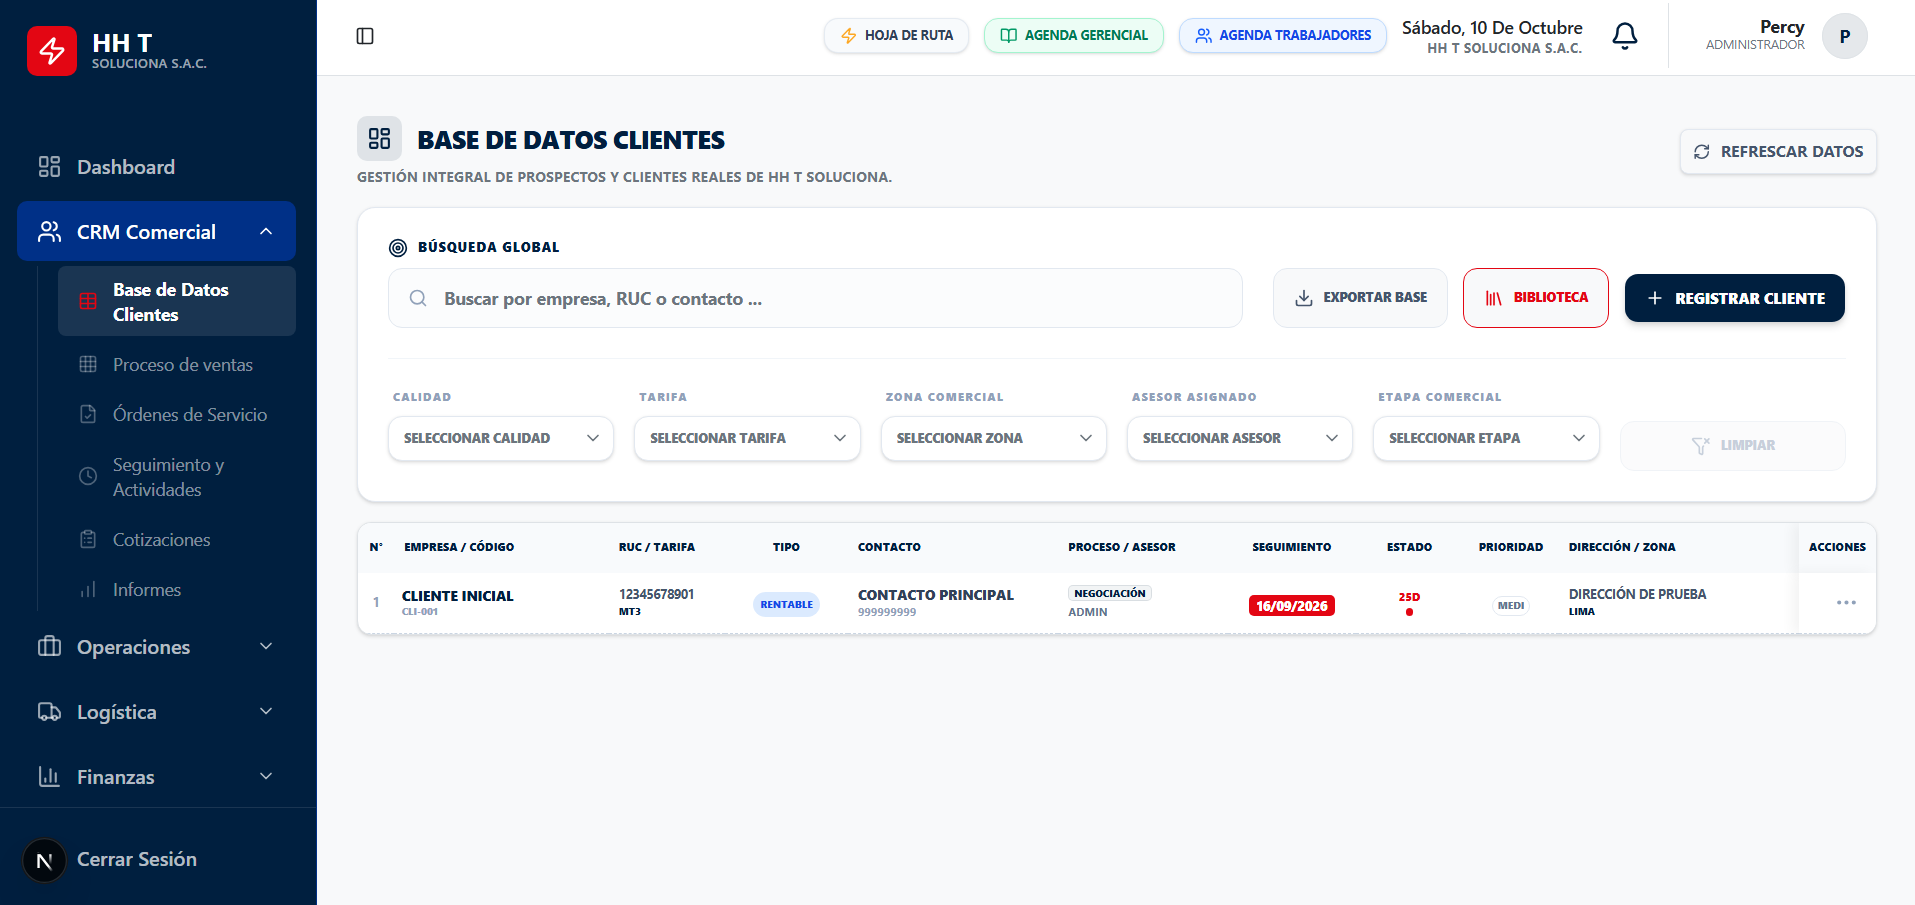
Task: Click the Empresa / Código column header
Action: tap(459, 547)
